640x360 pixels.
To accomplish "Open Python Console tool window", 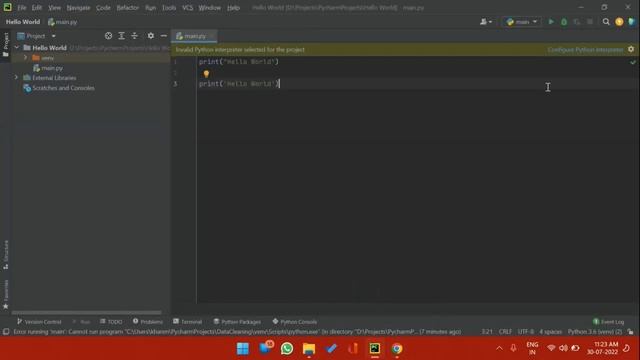I will tap(294, 322).
